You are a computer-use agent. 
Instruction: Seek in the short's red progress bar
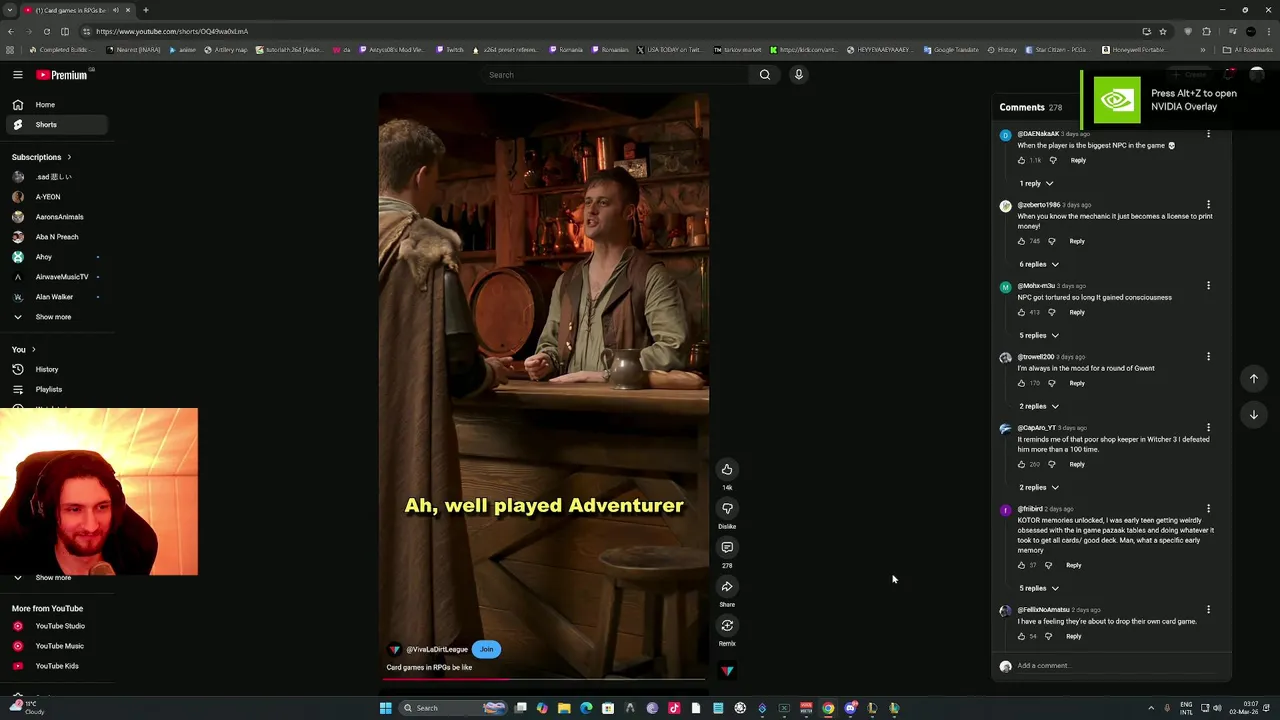click(544, 679)
